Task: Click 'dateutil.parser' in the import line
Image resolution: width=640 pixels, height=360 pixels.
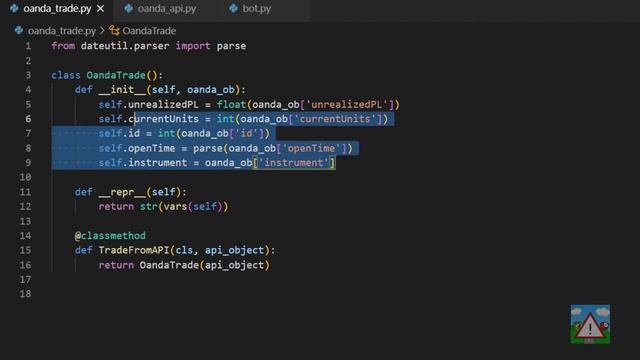Action: pyautogui.click(x=125, y=46)
